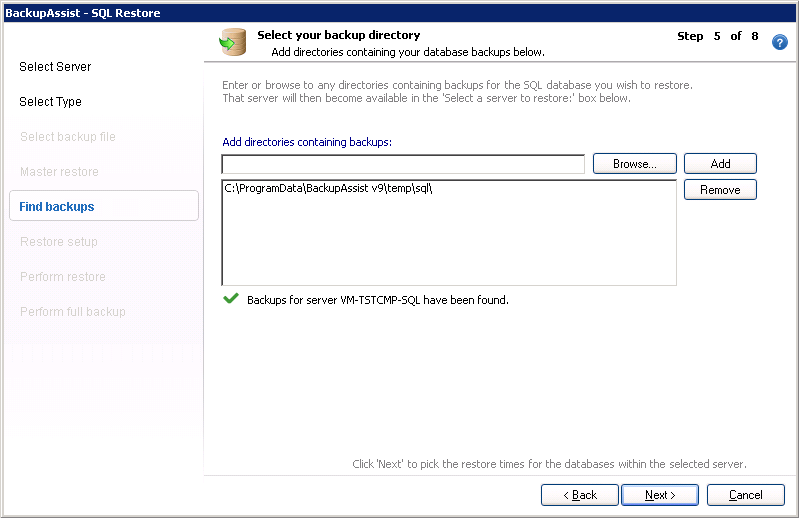This screenshot has height=518, width=799.
Task: Go to the Select Type step
Action: 50,102
